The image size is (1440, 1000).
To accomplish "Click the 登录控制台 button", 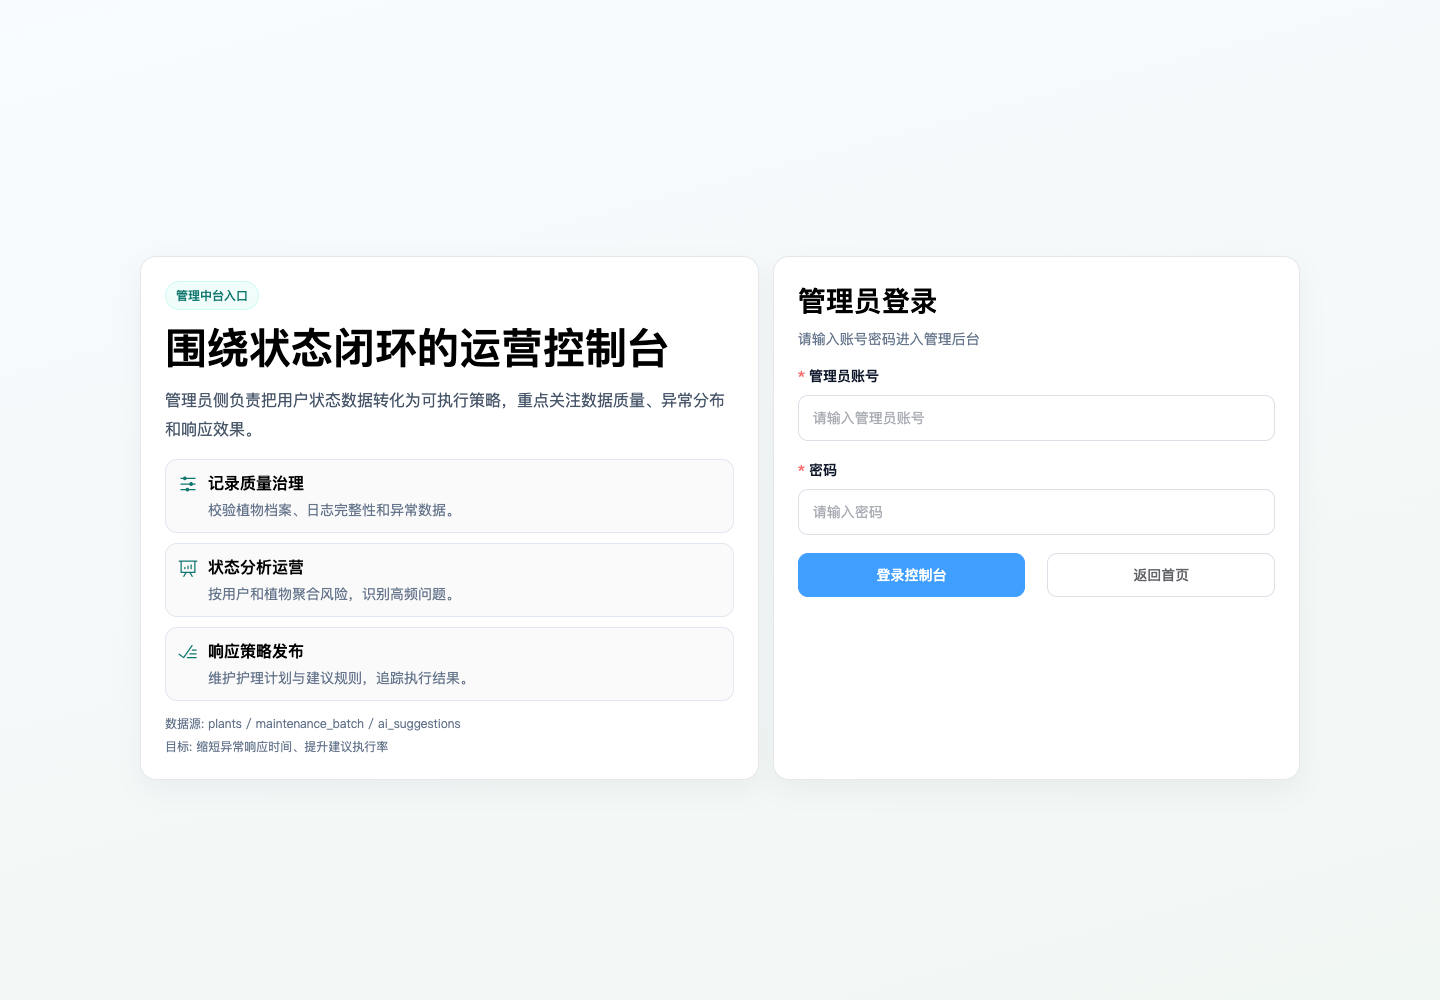I will coord(911,575).
